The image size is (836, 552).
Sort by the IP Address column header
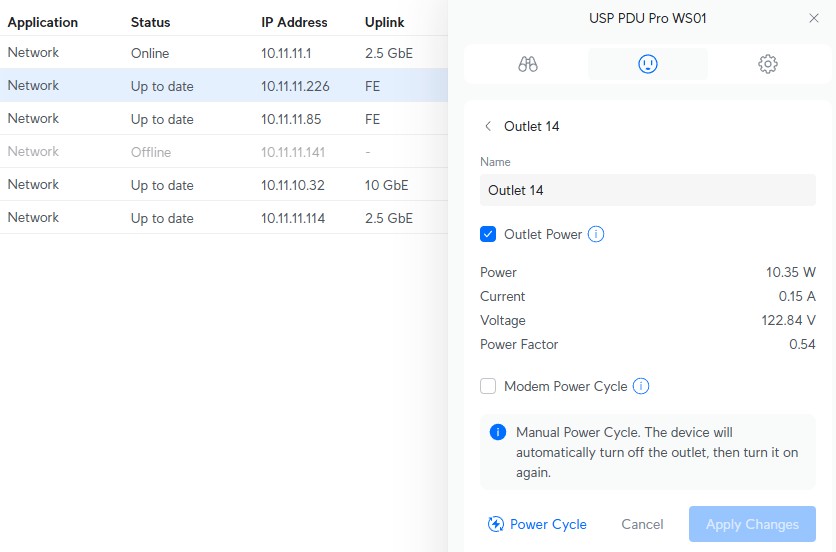click(x=294, y=22)
